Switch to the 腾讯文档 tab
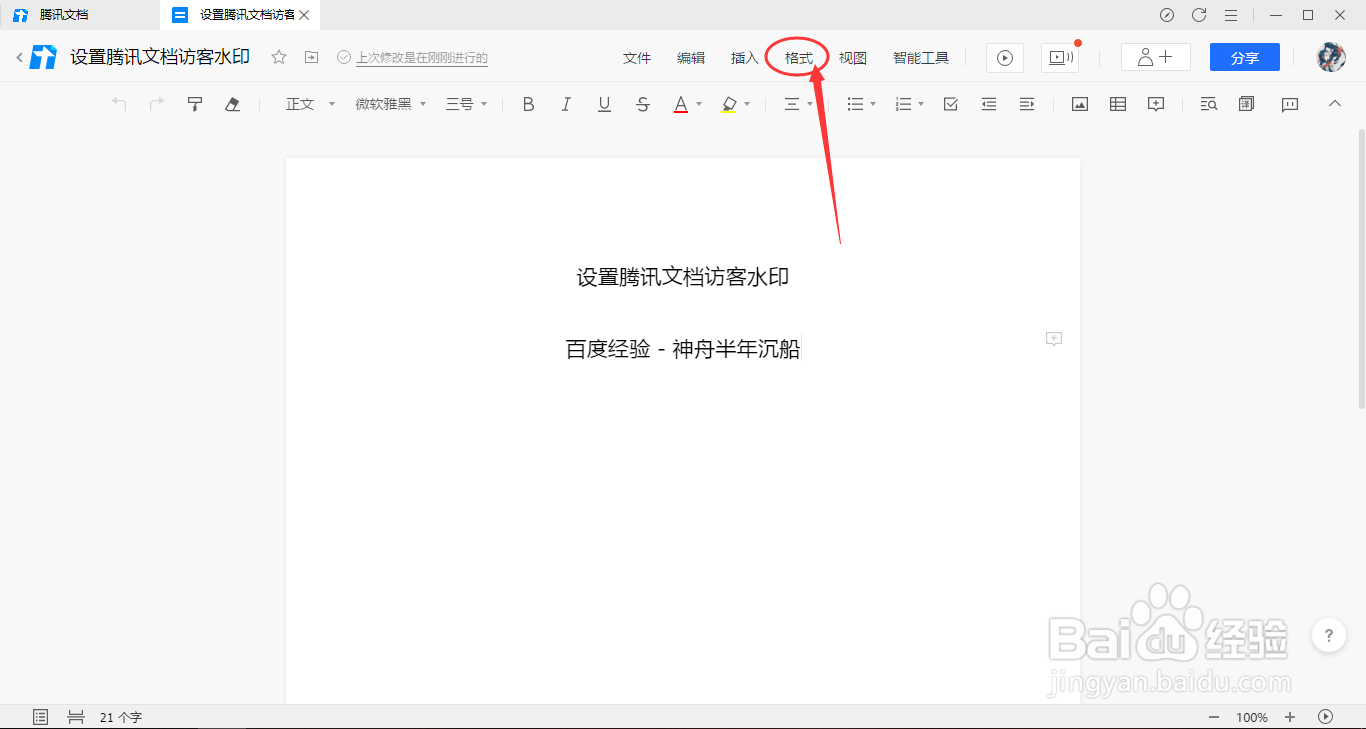 64,15
